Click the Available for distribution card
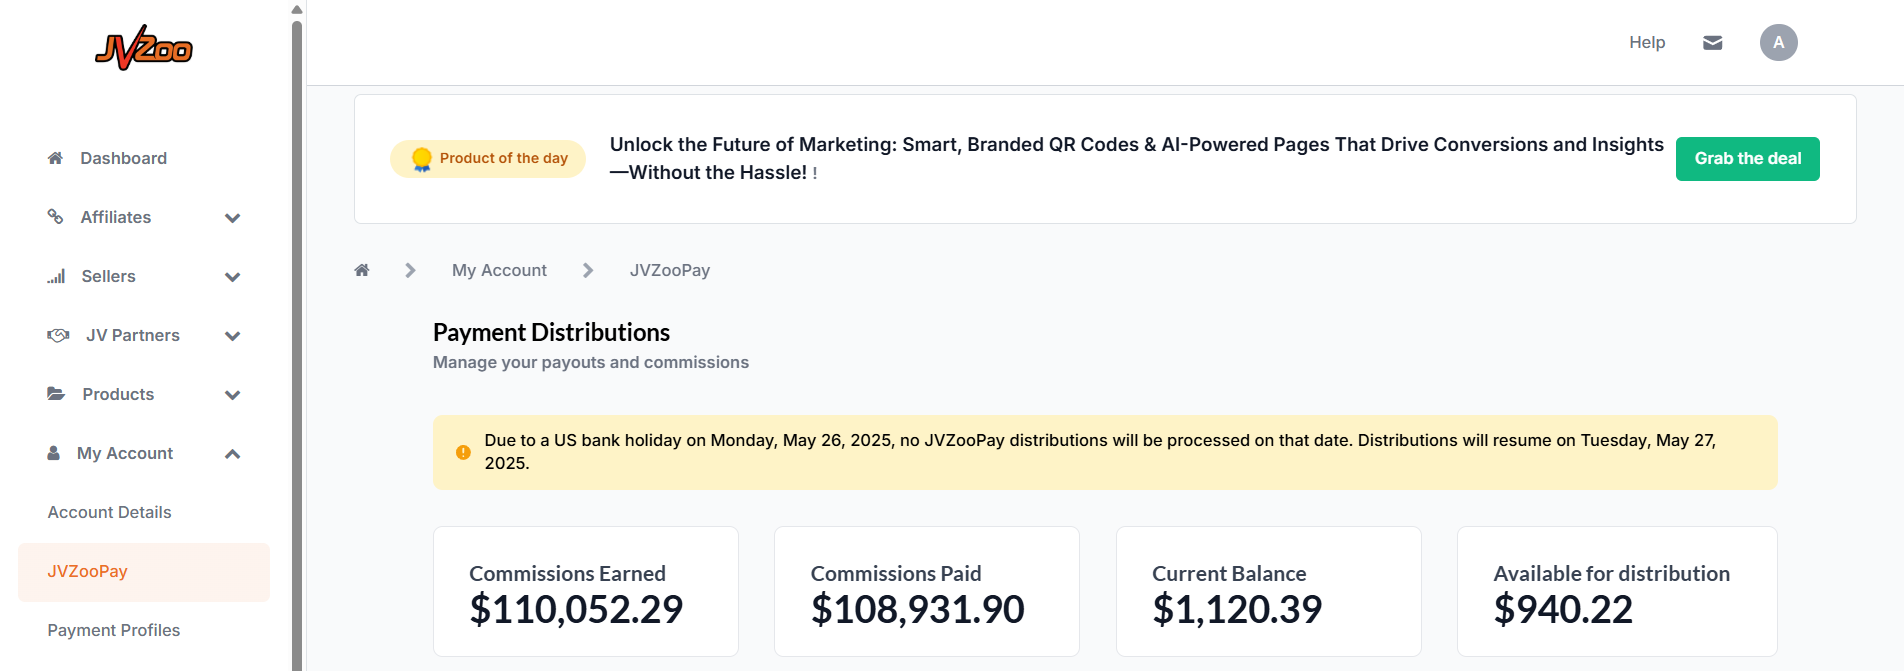This screenshot has height=671, width=1904. 1617,591
